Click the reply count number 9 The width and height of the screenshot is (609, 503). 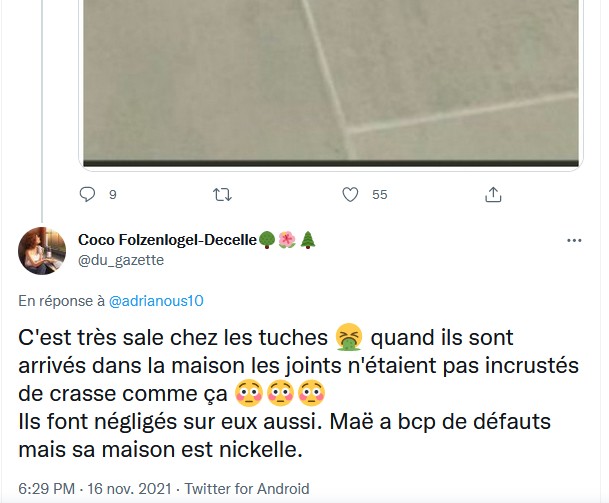click(x=112, y=195)
